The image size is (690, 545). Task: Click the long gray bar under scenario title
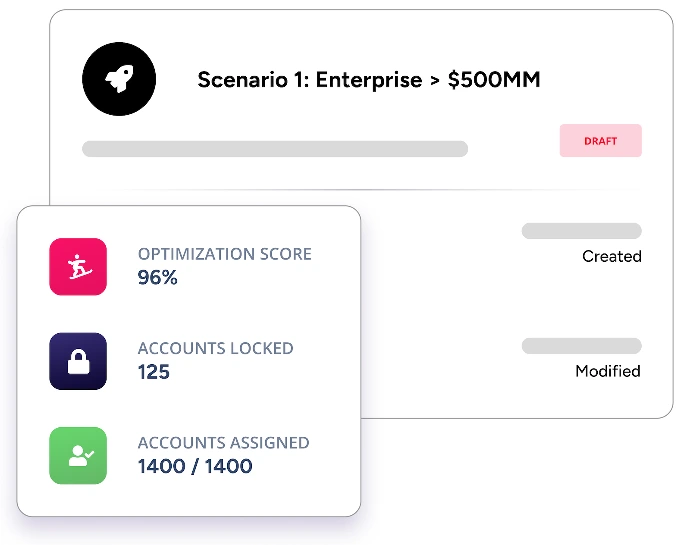point(275,149)
